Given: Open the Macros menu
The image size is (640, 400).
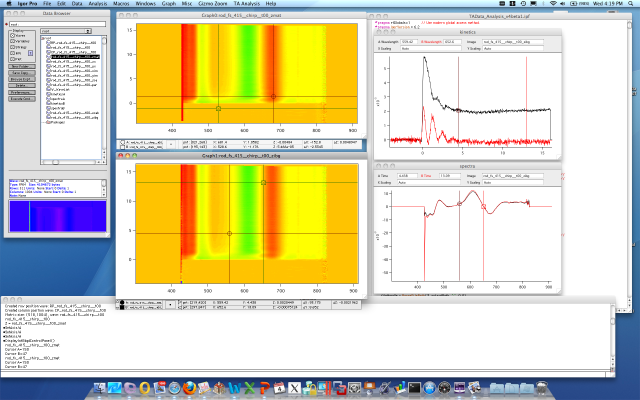Looking at the screenshot, I should click(x=121, y=3).
